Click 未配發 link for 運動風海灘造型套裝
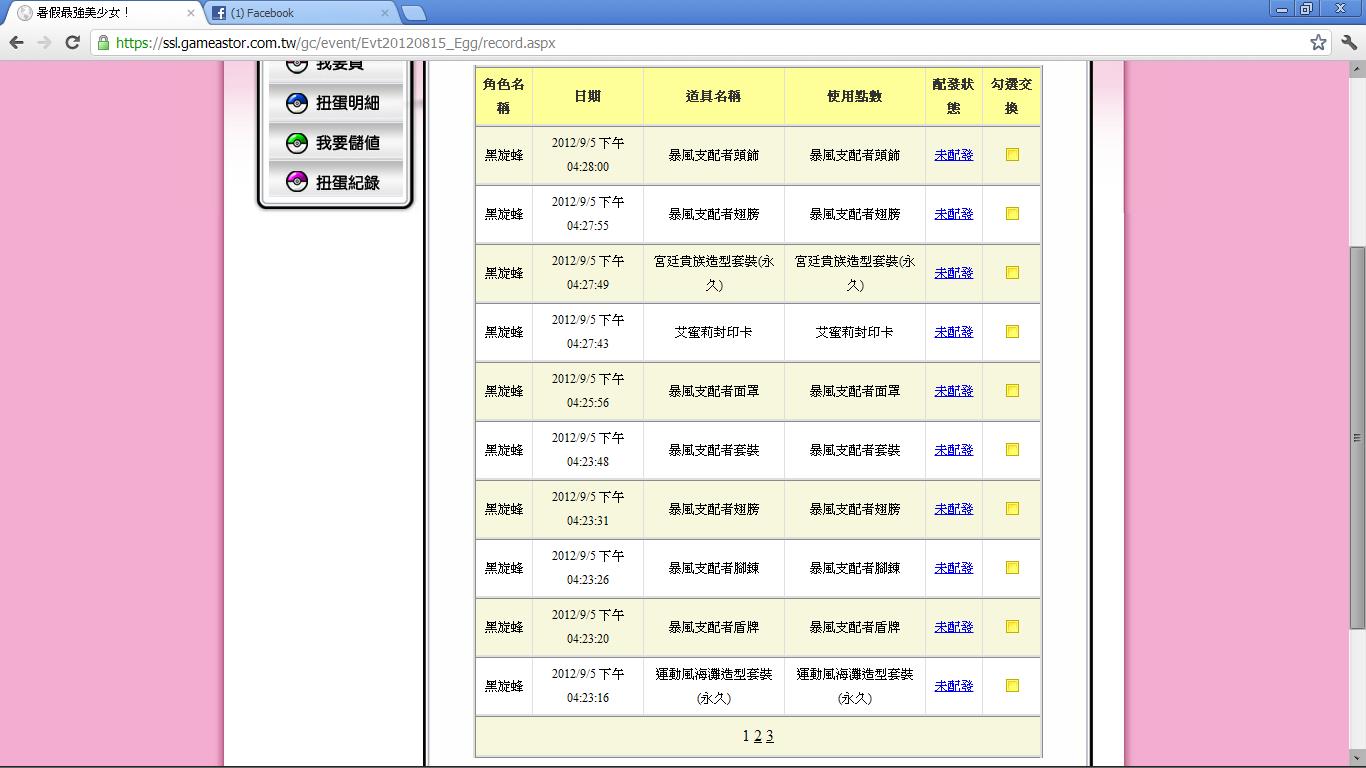 953,686
